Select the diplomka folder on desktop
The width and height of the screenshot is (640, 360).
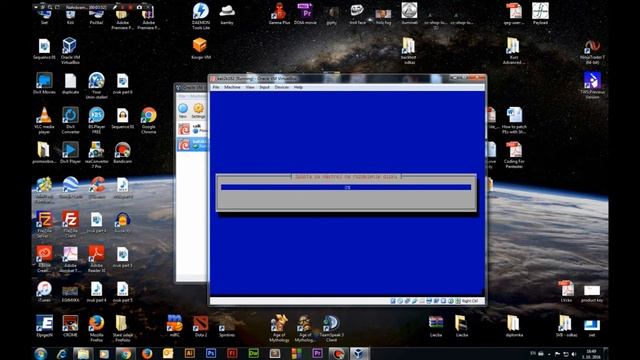[x=513, y=326]
